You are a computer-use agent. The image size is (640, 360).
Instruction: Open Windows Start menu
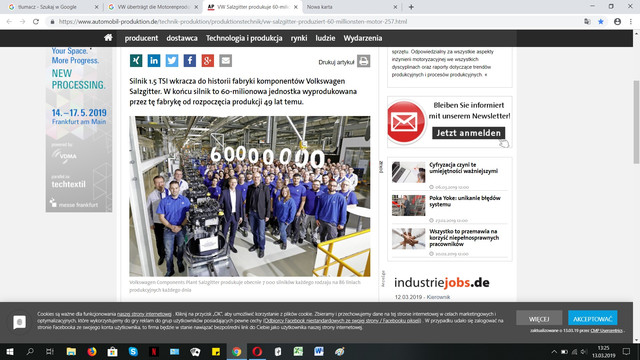(10, 351)
